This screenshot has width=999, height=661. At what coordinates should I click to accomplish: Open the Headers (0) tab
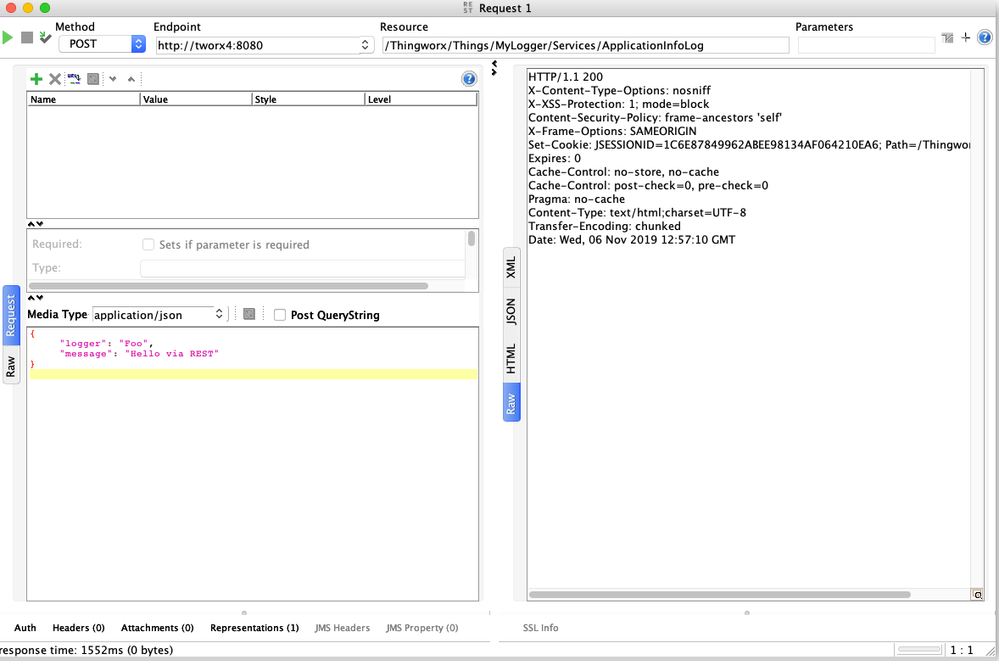(78, 628)
